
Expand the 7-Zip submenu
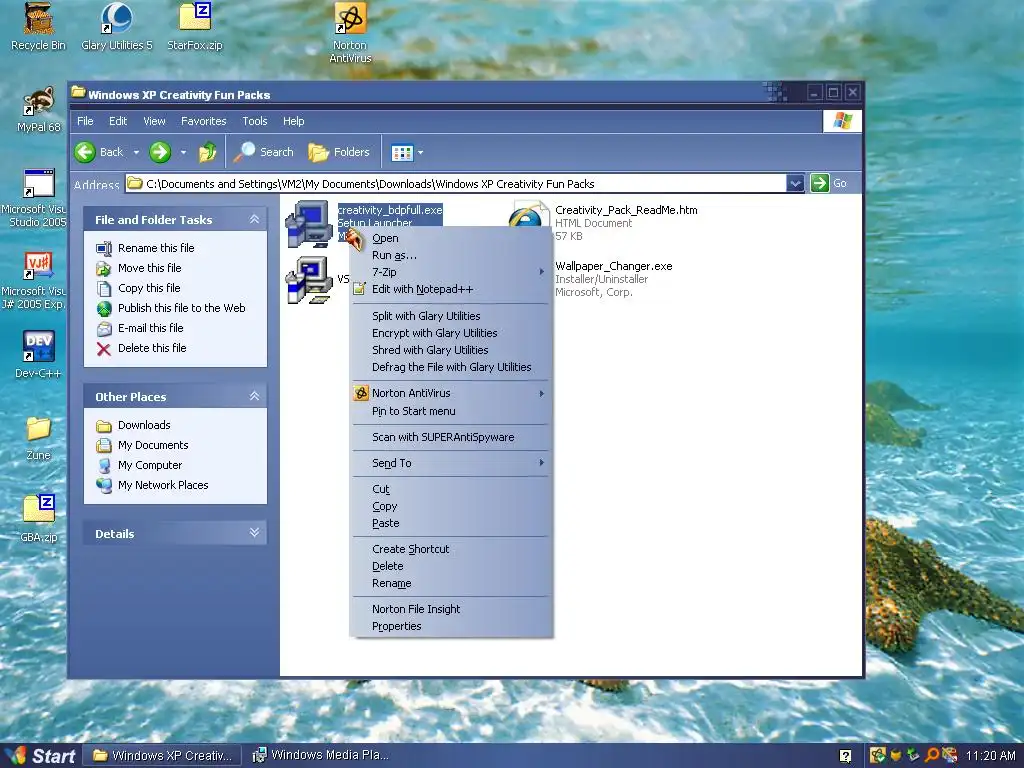coord(451,272)
